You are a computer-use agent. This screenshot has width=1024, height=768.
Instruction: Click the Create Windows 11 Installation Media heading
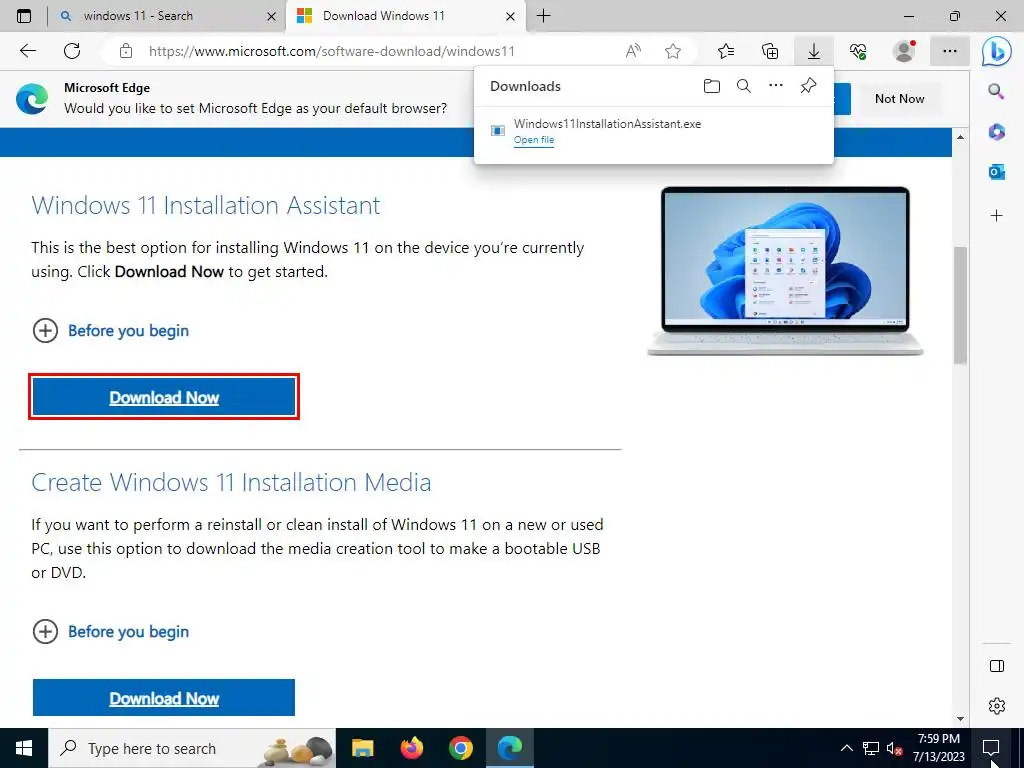[x=231, y=482]
